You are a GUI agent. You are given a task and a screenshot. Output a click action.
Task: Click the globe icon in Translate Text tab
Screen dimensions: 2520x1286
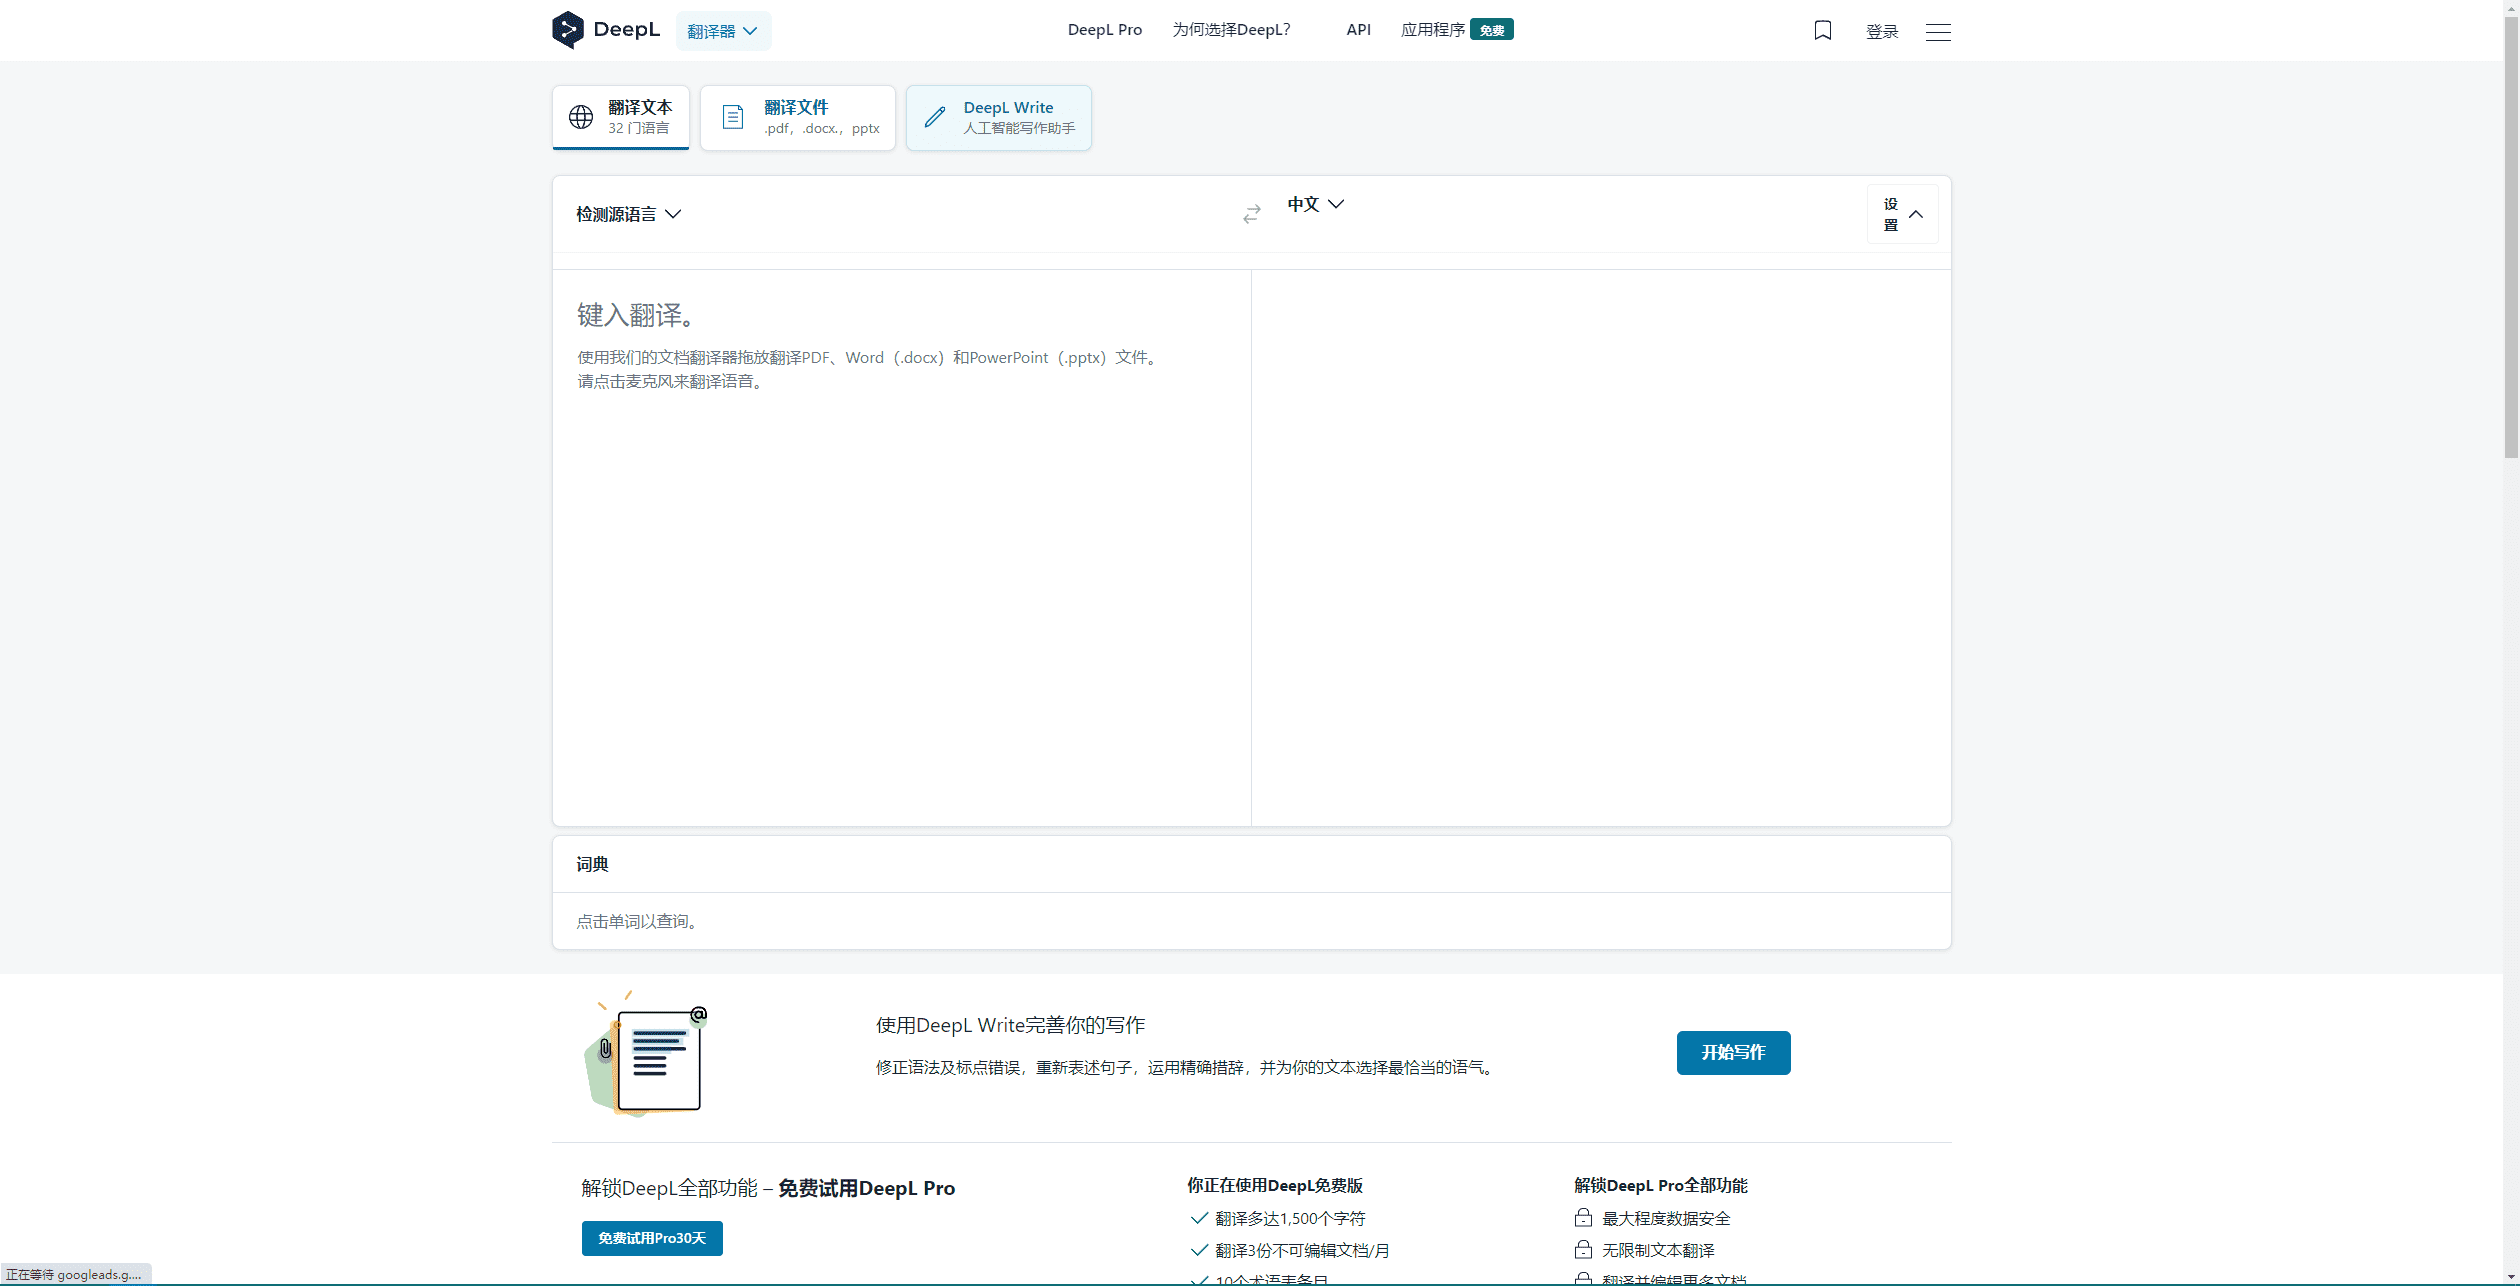point(581,117)
